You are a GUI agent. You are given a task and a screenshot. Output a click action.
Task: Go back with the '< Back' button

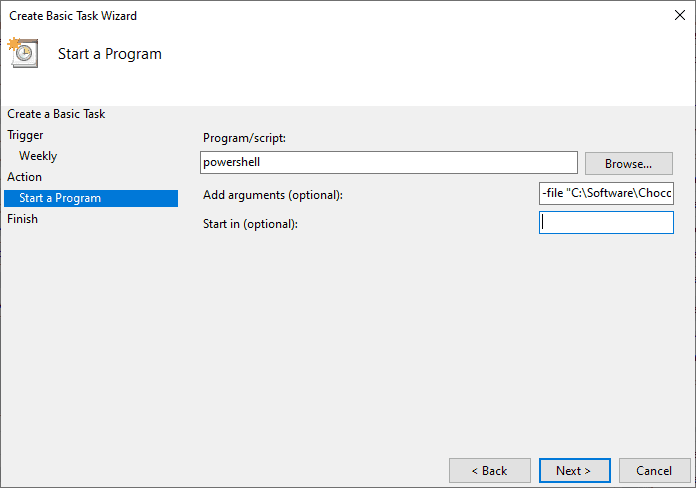[489, 470]
